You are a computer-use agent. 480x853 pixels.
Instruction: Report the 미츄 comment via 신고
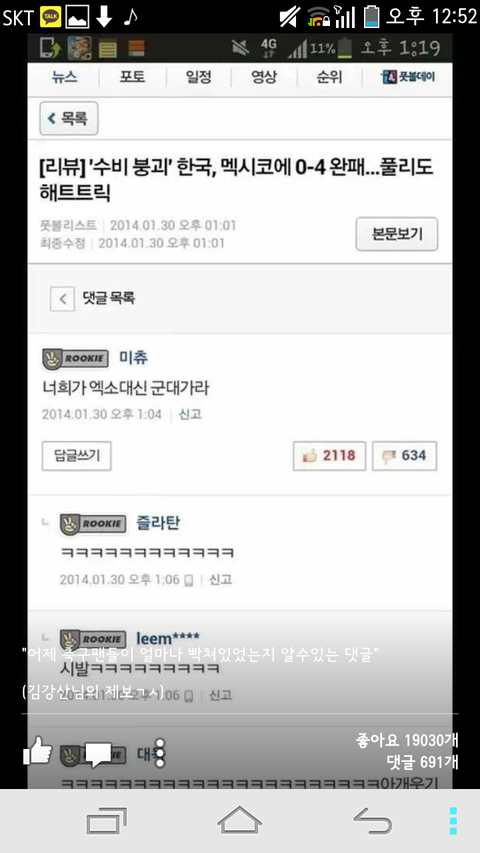[x=190, y=415]
